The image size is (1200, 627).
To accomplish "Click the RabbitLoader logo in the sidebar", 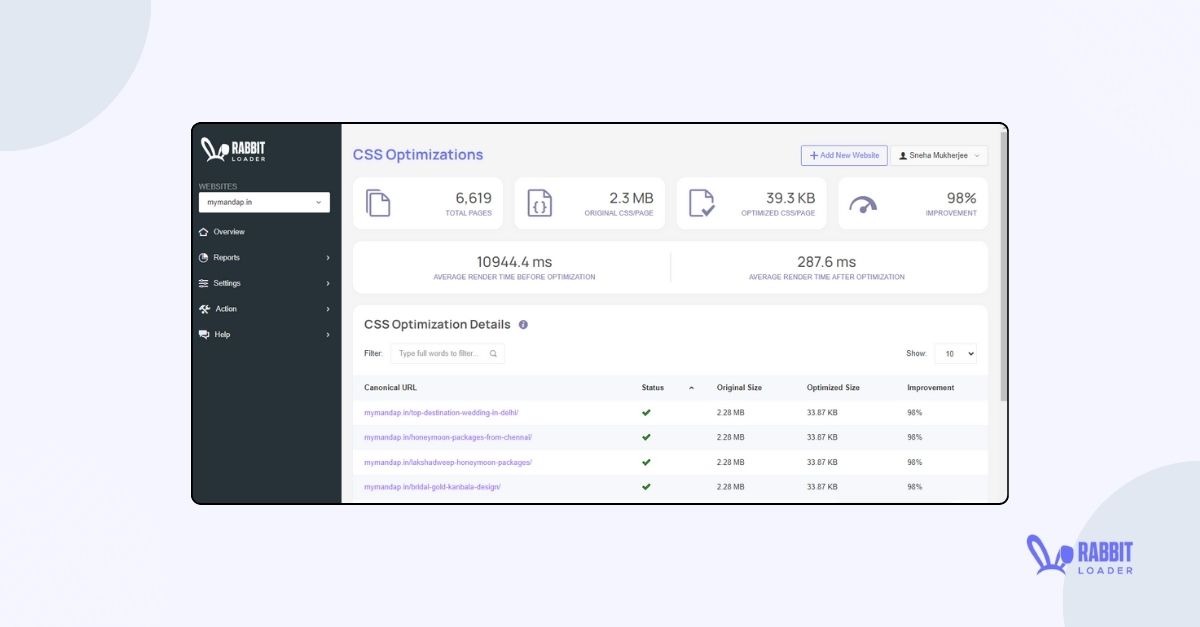I will [x=233, y=148].
